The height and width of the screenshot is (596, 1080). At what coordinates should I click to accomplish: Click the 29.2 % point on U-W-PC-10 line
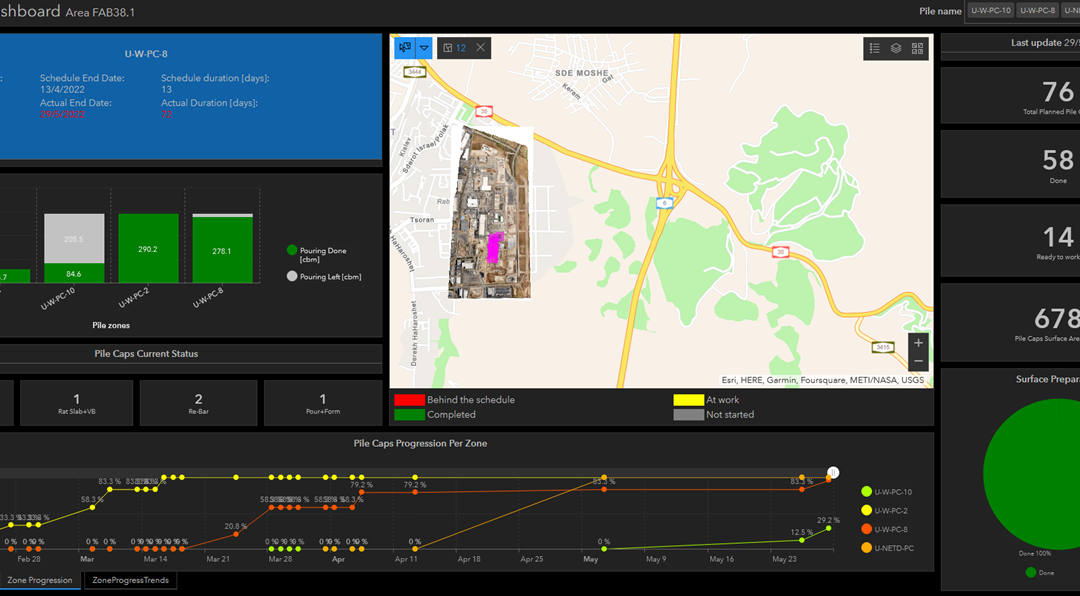[829, 528]
